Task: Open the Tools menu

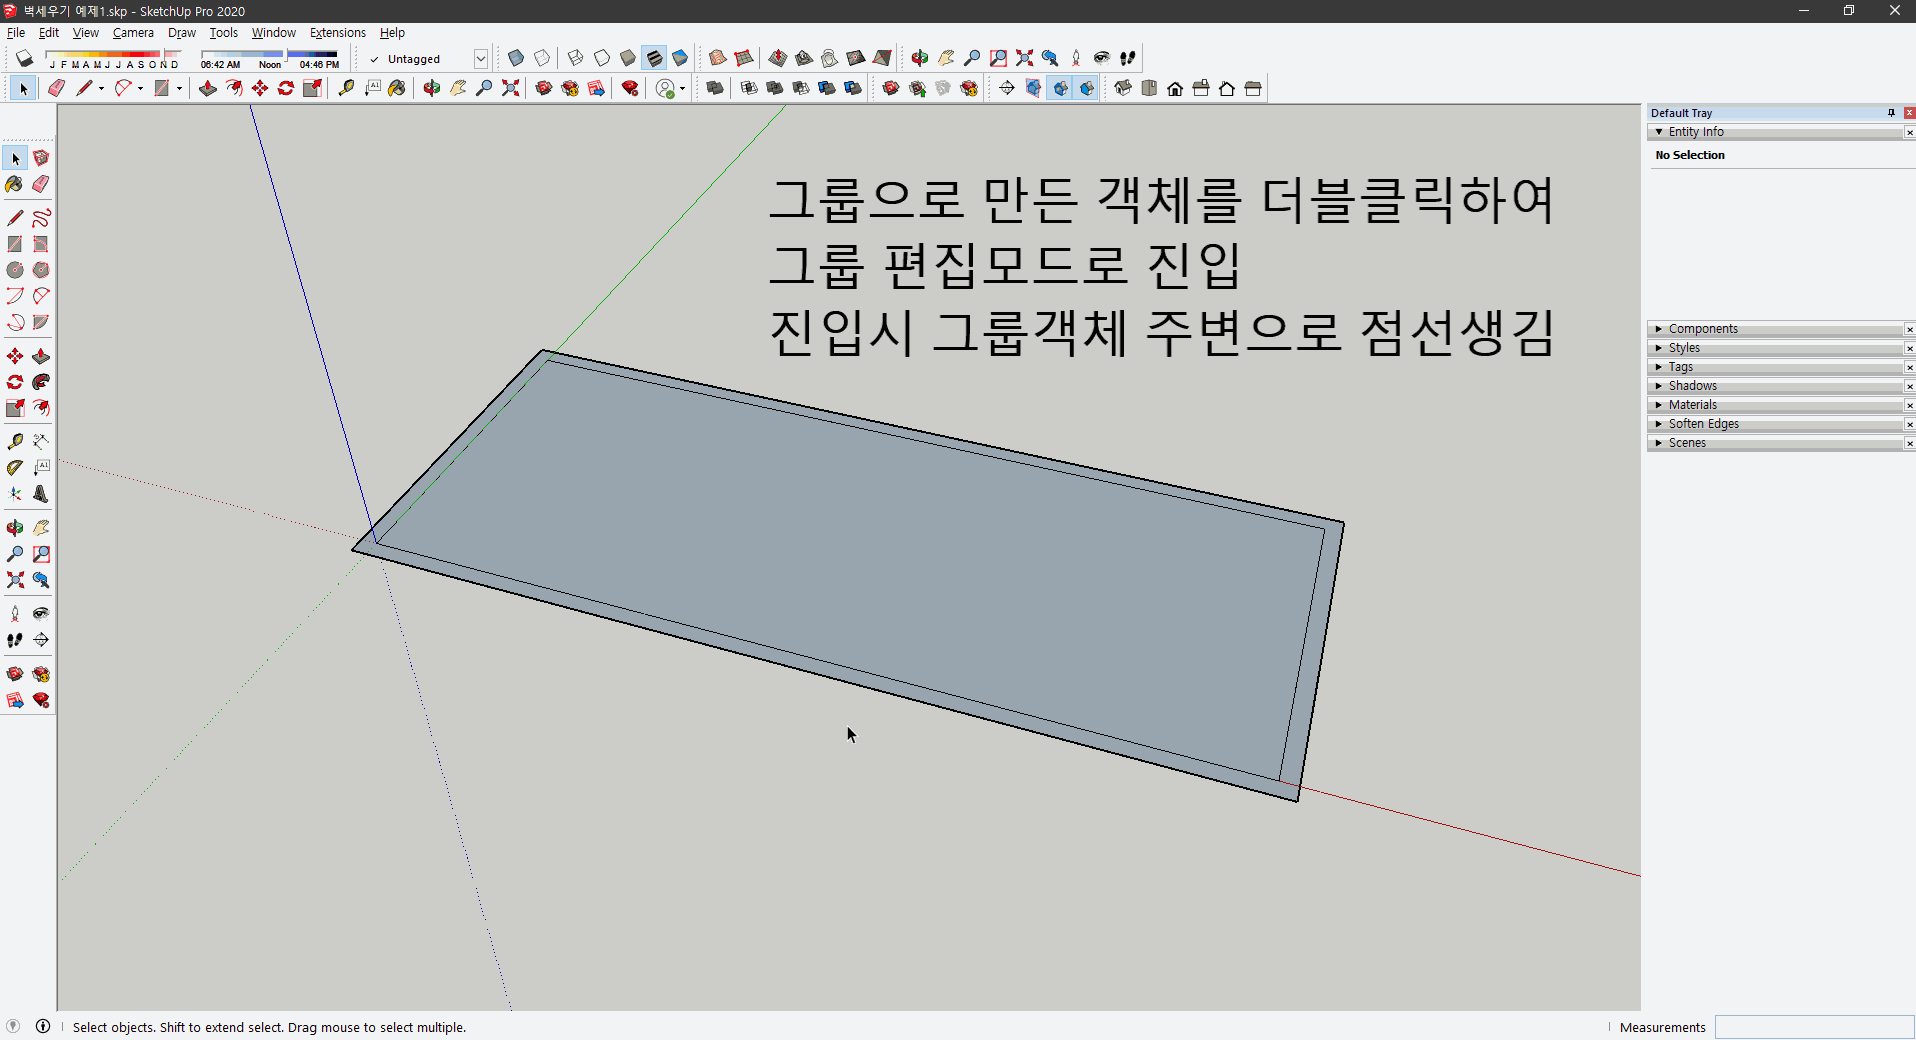Action: 222,32
